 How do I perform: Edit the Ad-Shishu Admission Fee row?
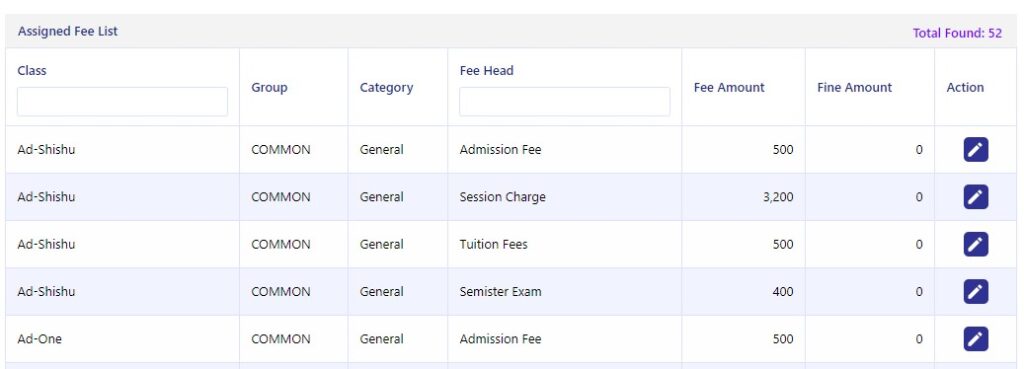pos(975,150)
